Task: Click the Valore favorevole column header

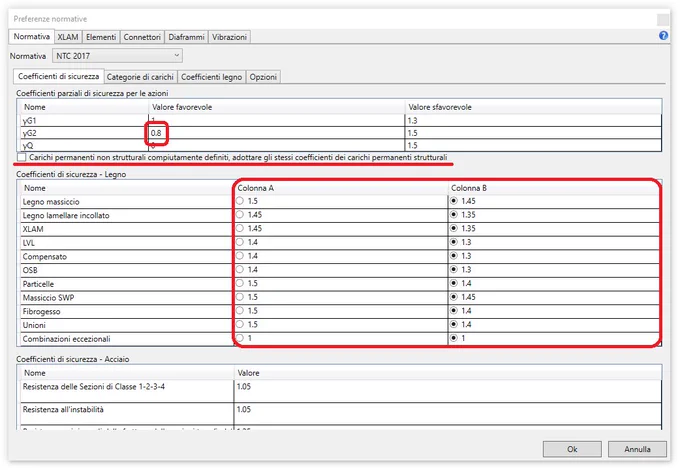Action: (276, 107)
